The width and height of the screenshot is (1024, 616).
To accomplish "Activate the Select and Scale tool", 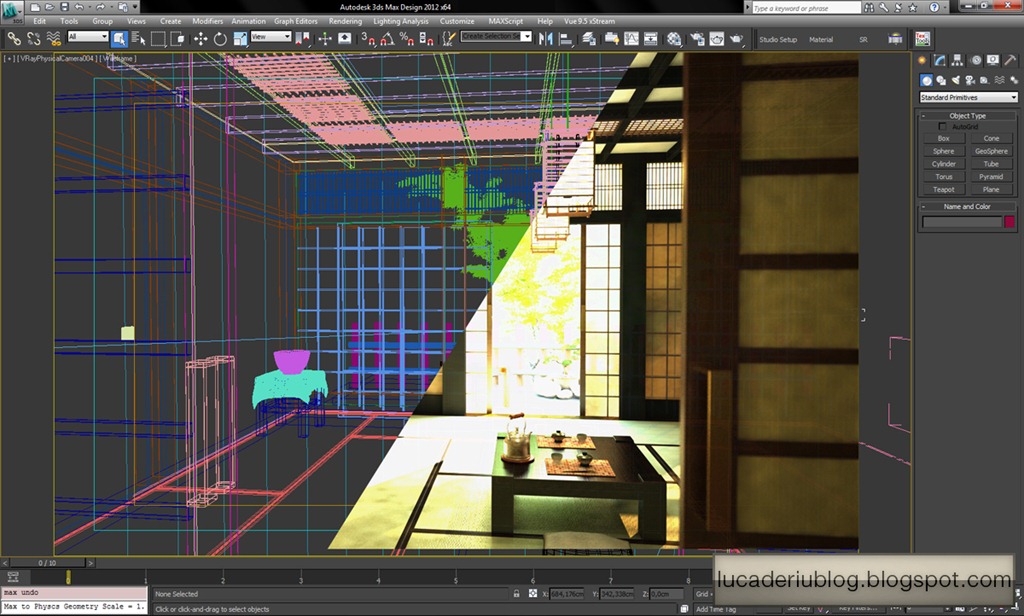I will (x=240, y=39).
